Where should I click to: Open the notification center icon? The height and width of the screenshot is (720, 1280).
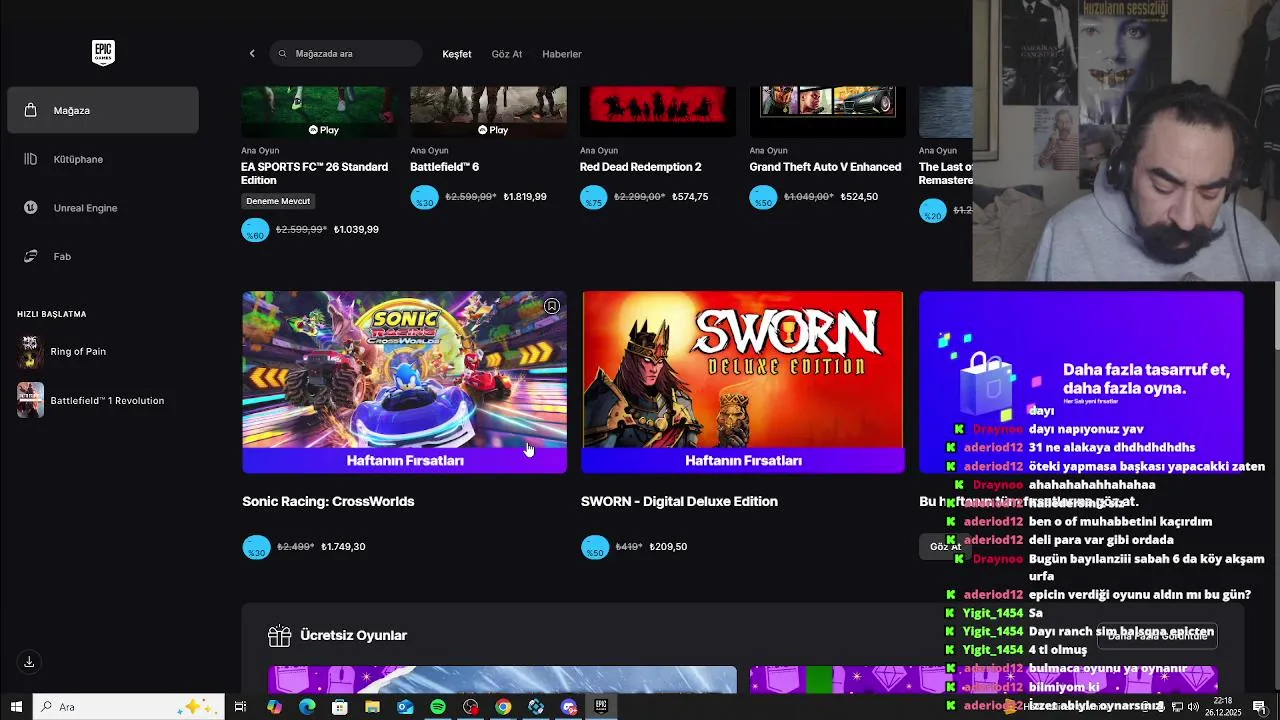(1259, 707)
